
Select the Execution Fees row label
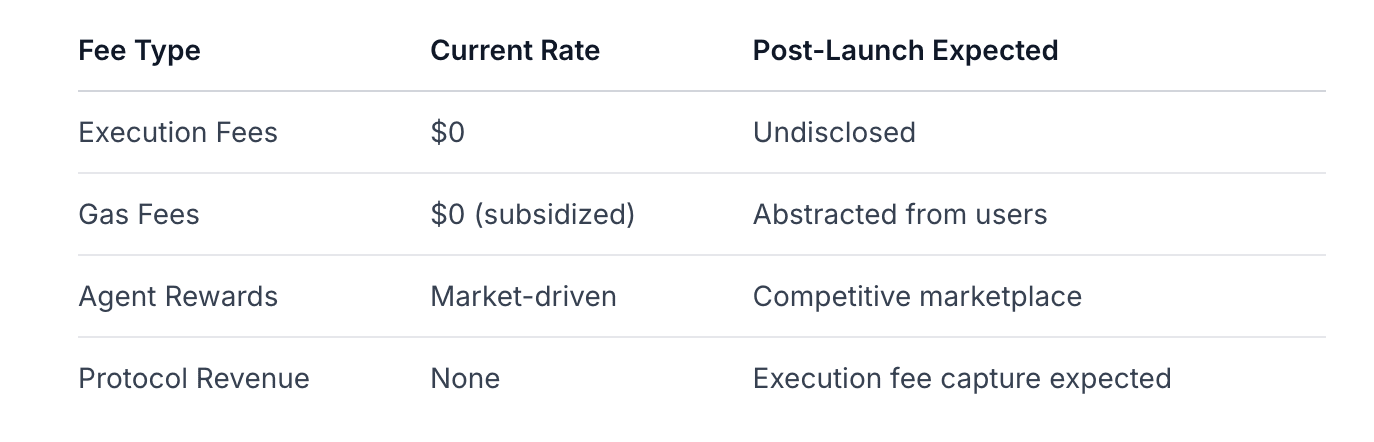178,132
